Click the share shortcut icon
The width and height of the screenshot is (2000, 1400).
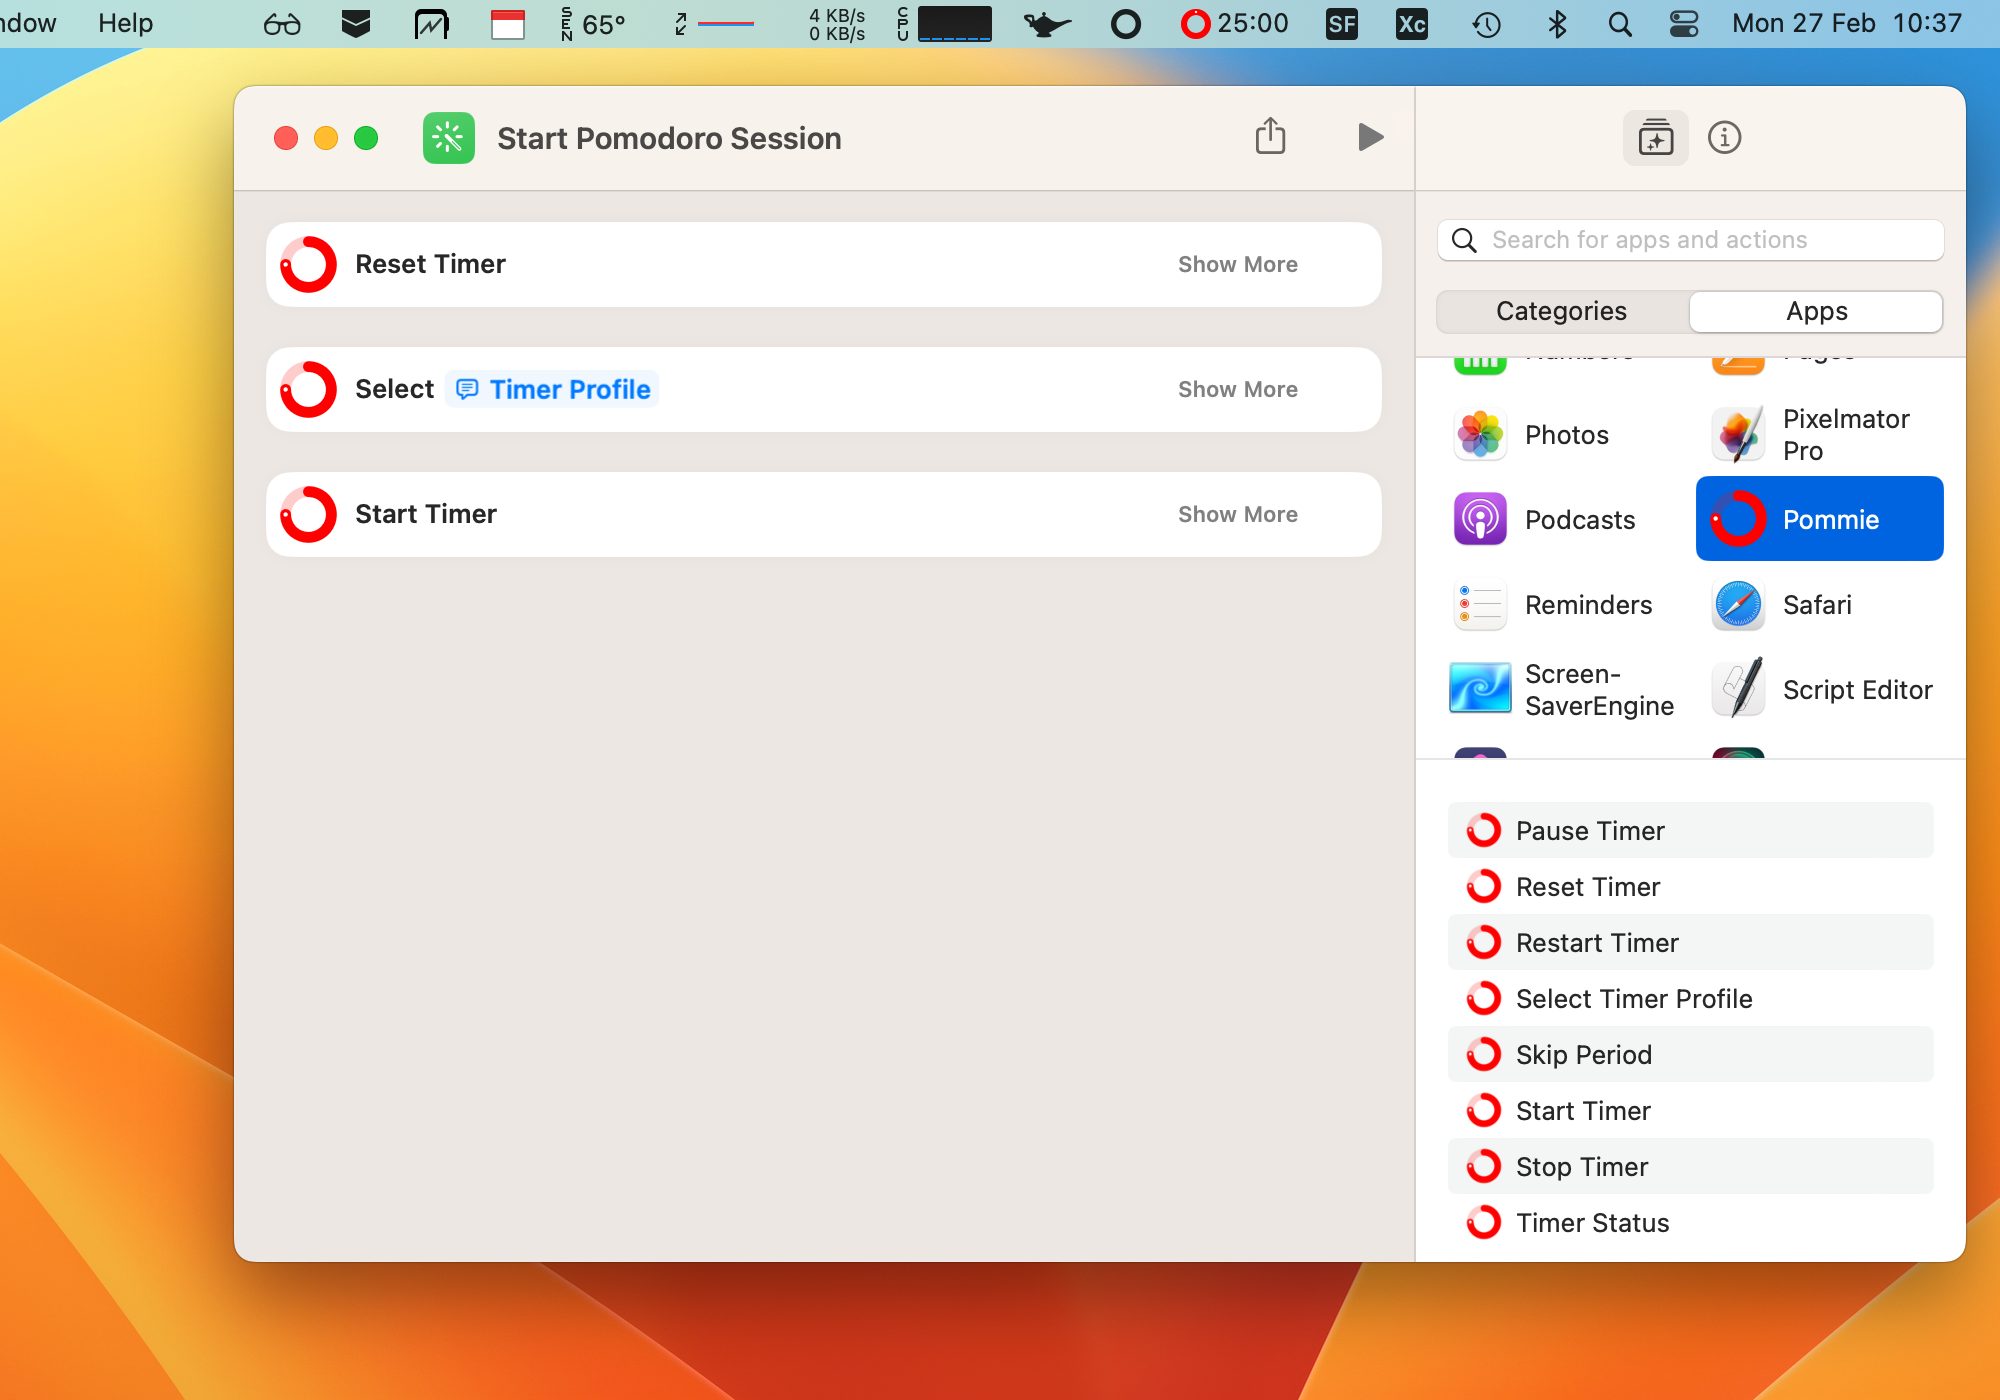(1270, 136)
